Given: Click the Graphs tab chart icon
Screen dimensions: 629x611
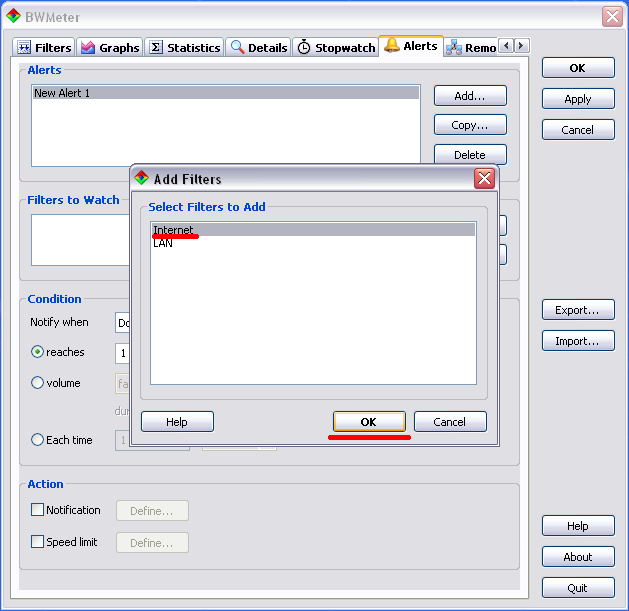Looking at the screenshot, I should tap(88, 48).
